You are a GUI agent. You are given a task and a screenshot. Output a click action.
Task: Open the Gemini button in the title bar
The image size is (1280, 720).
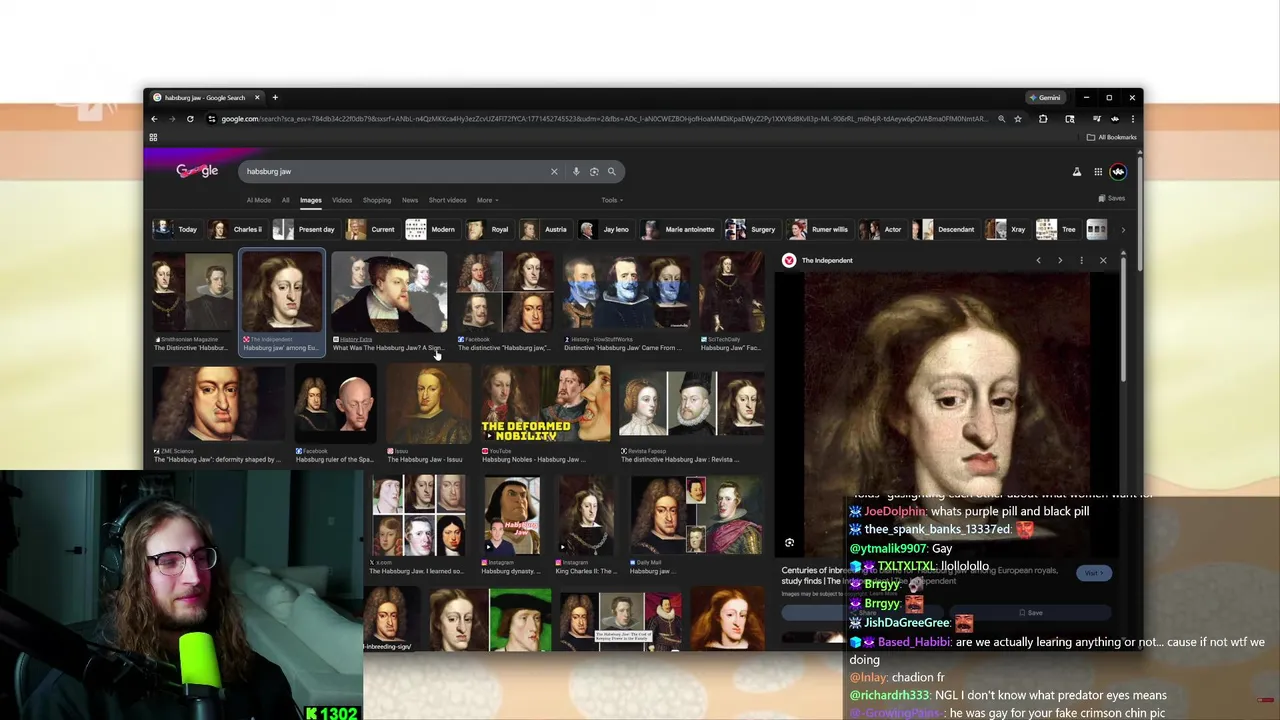point(1045,98)
